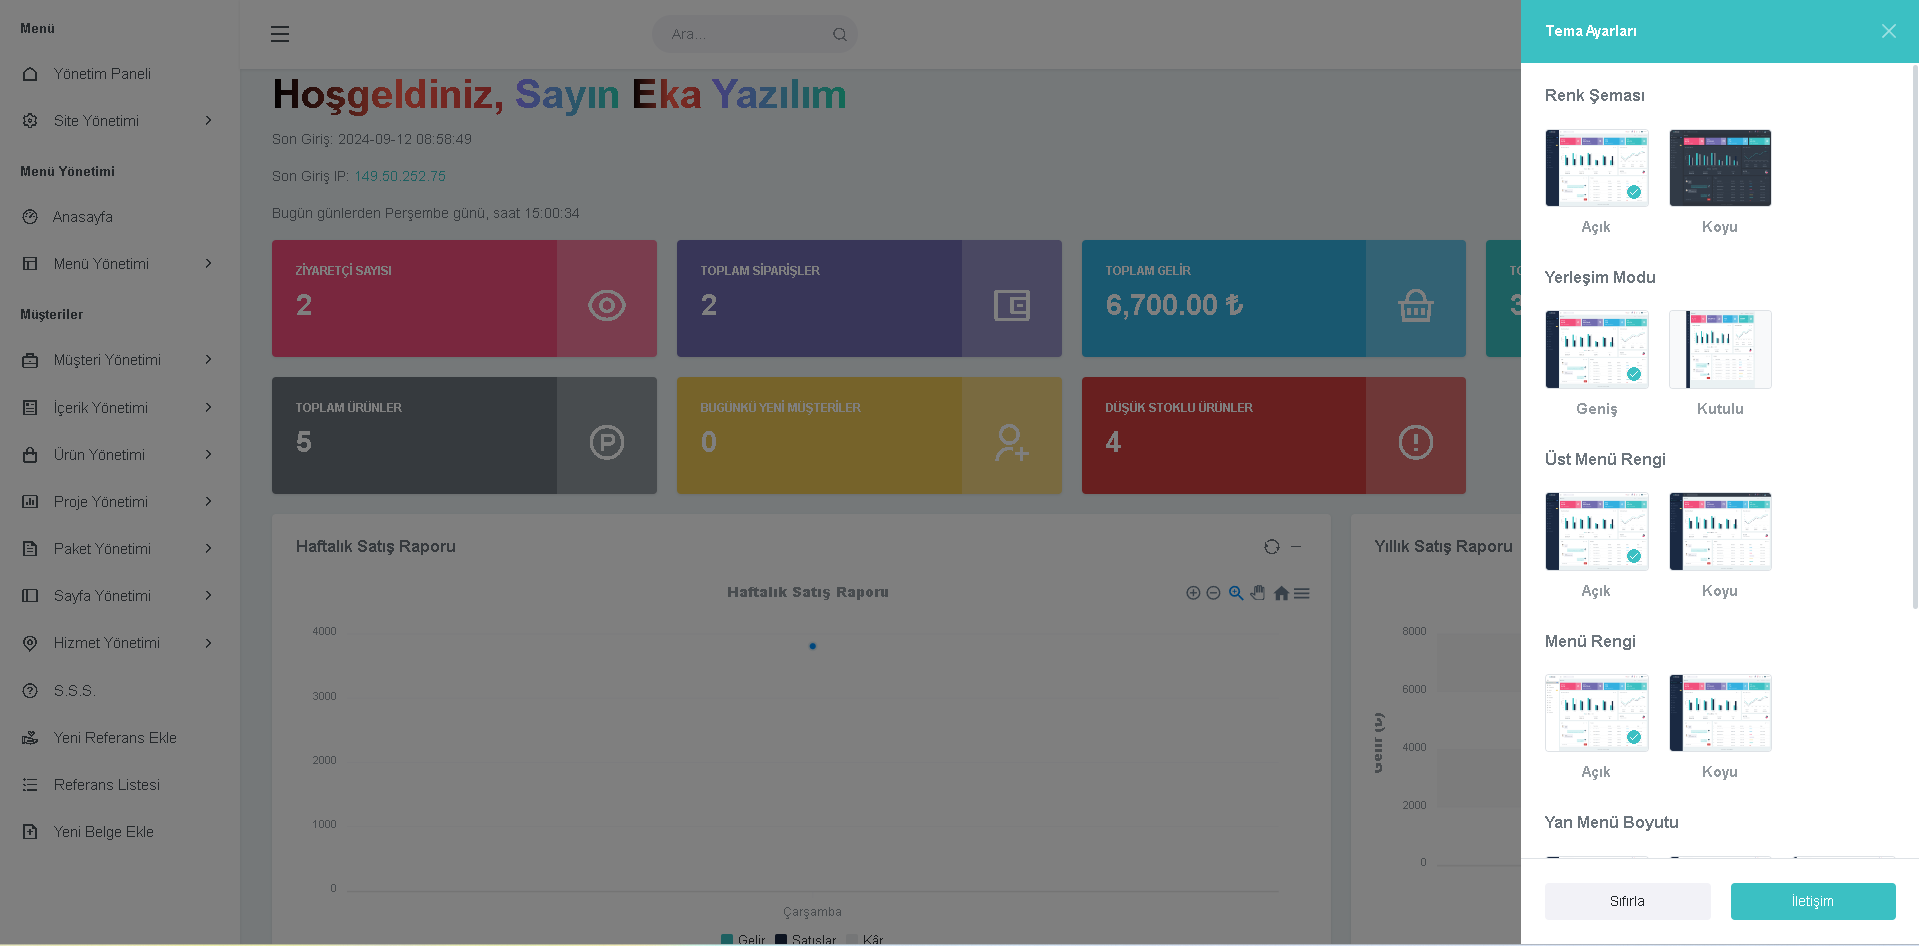Screen dimensions: 1919x946
Task: Select Koyu under Menü Rengi
Action: tap(1720, 713)
